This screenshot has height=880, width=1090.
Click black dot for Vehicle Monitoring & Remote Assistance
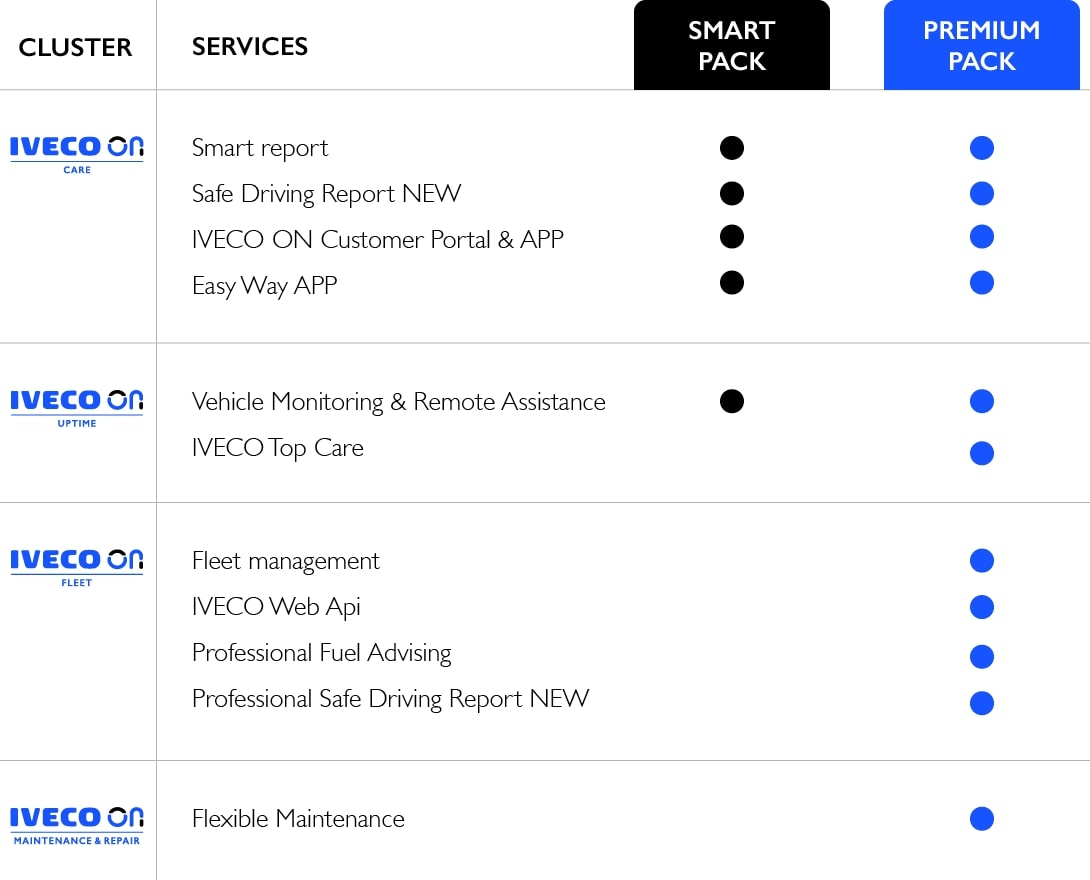[732, 401]
